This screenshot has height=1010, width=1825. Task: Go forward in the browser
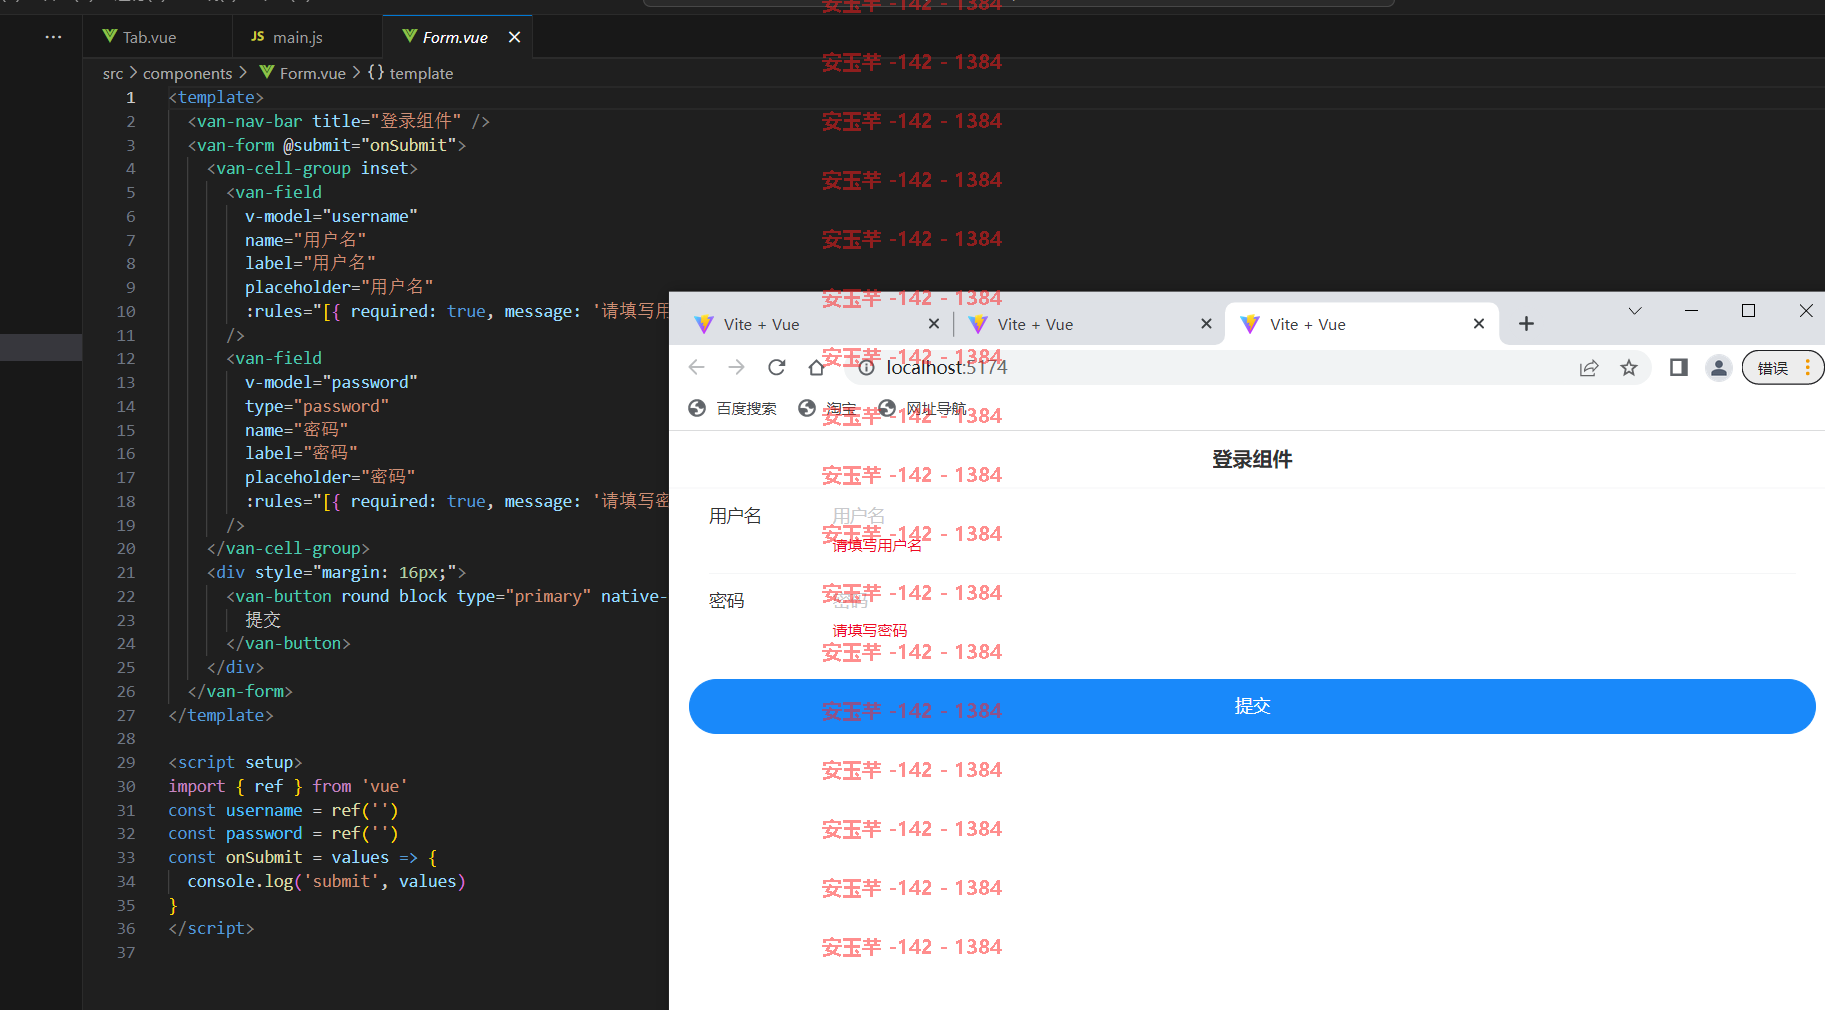pyautogui.click(x=737, y=367)
